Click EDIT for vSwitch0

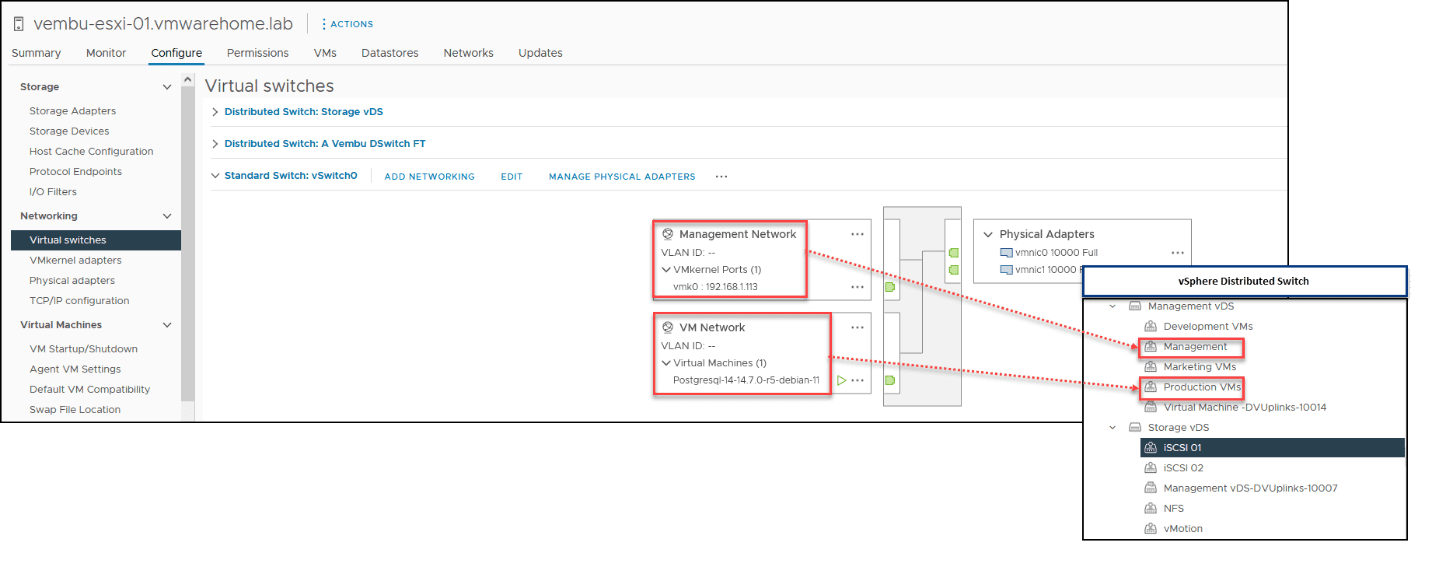pos(512,177)
